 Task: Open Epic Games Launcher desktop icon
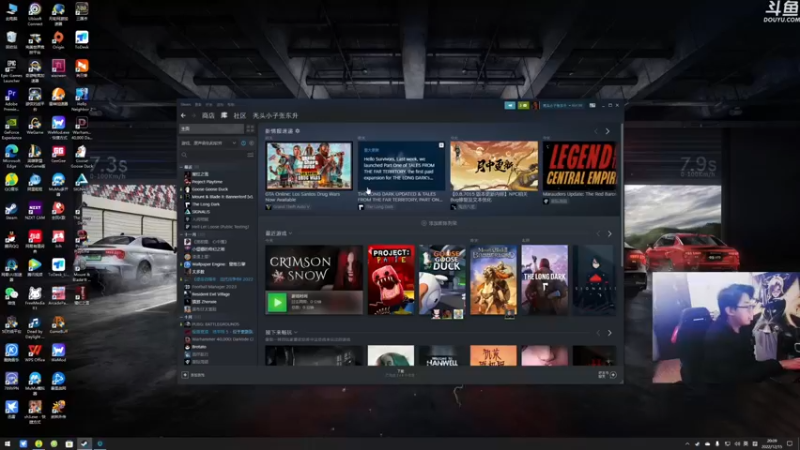(11, 72)
